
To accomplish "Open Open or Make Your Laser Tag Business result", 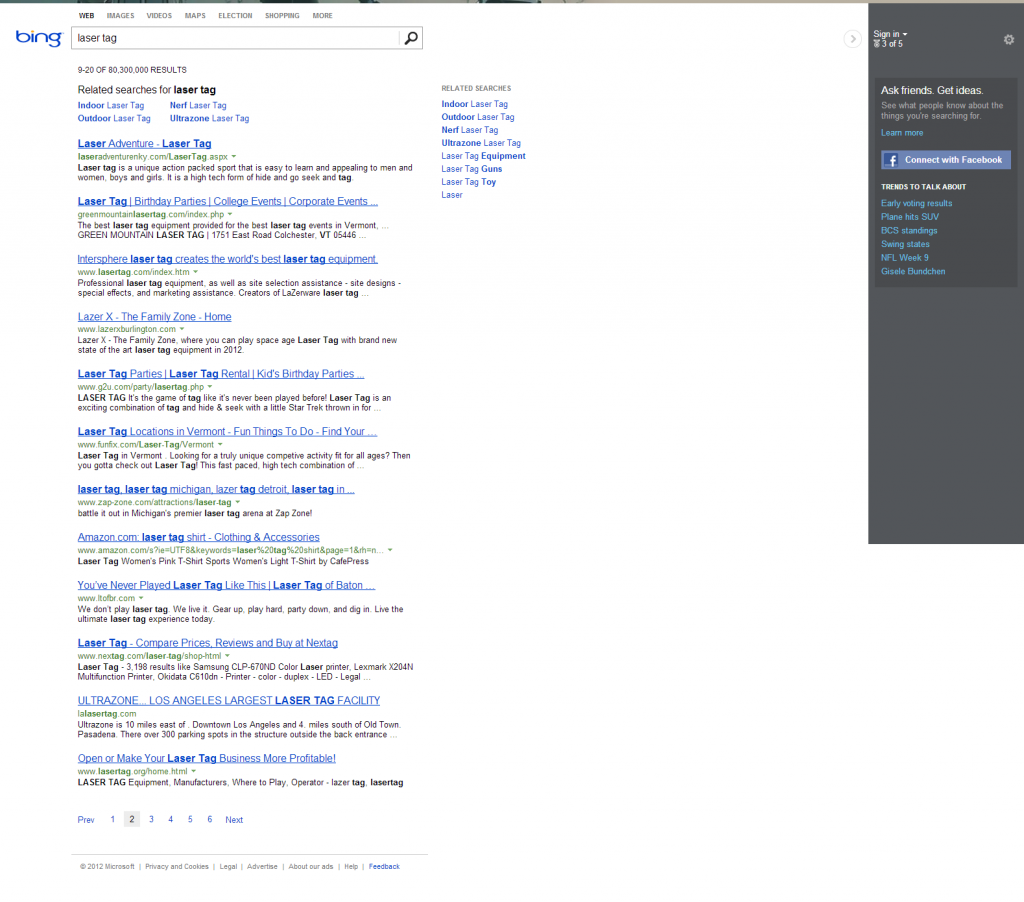I will coord(206,758).
